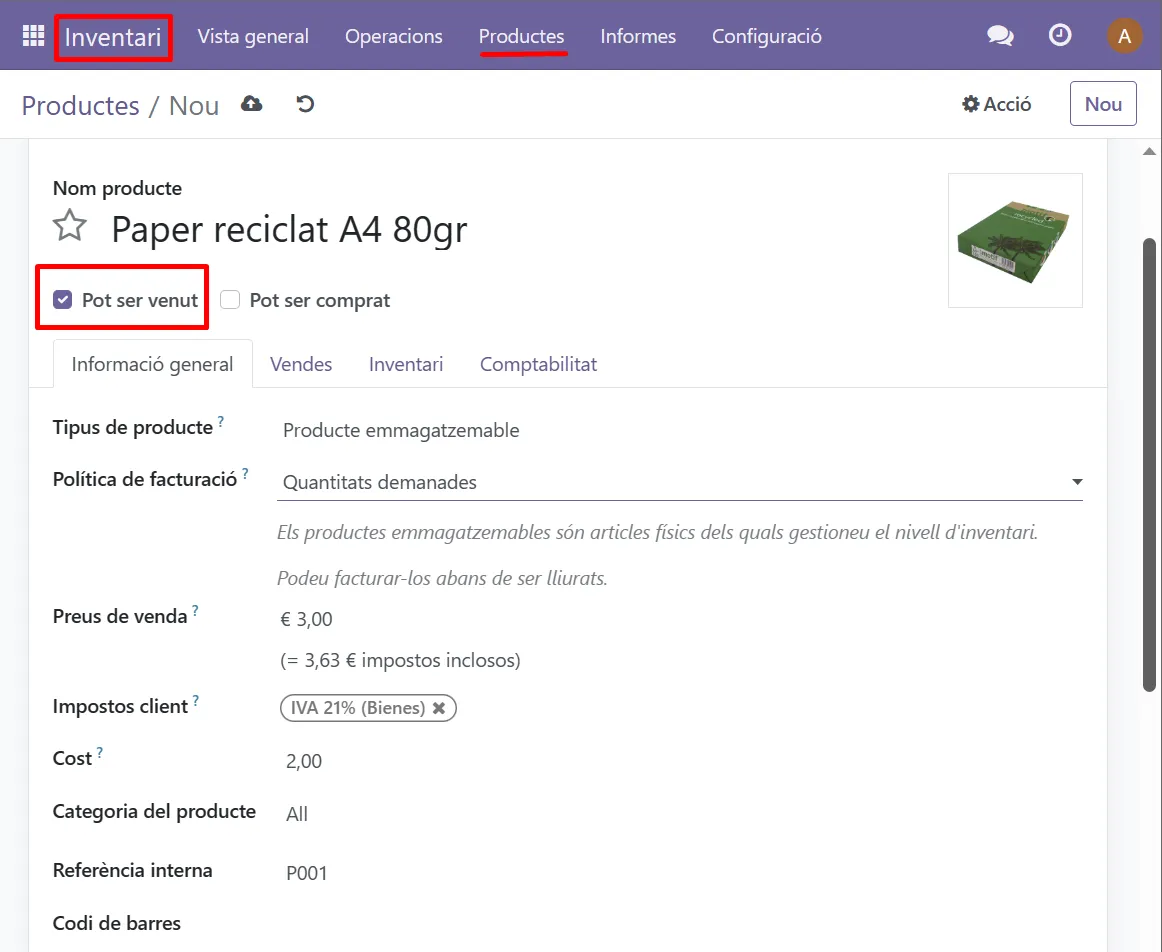Uncheck the Pot ser venut checkbox

click(x=63, y=300)
